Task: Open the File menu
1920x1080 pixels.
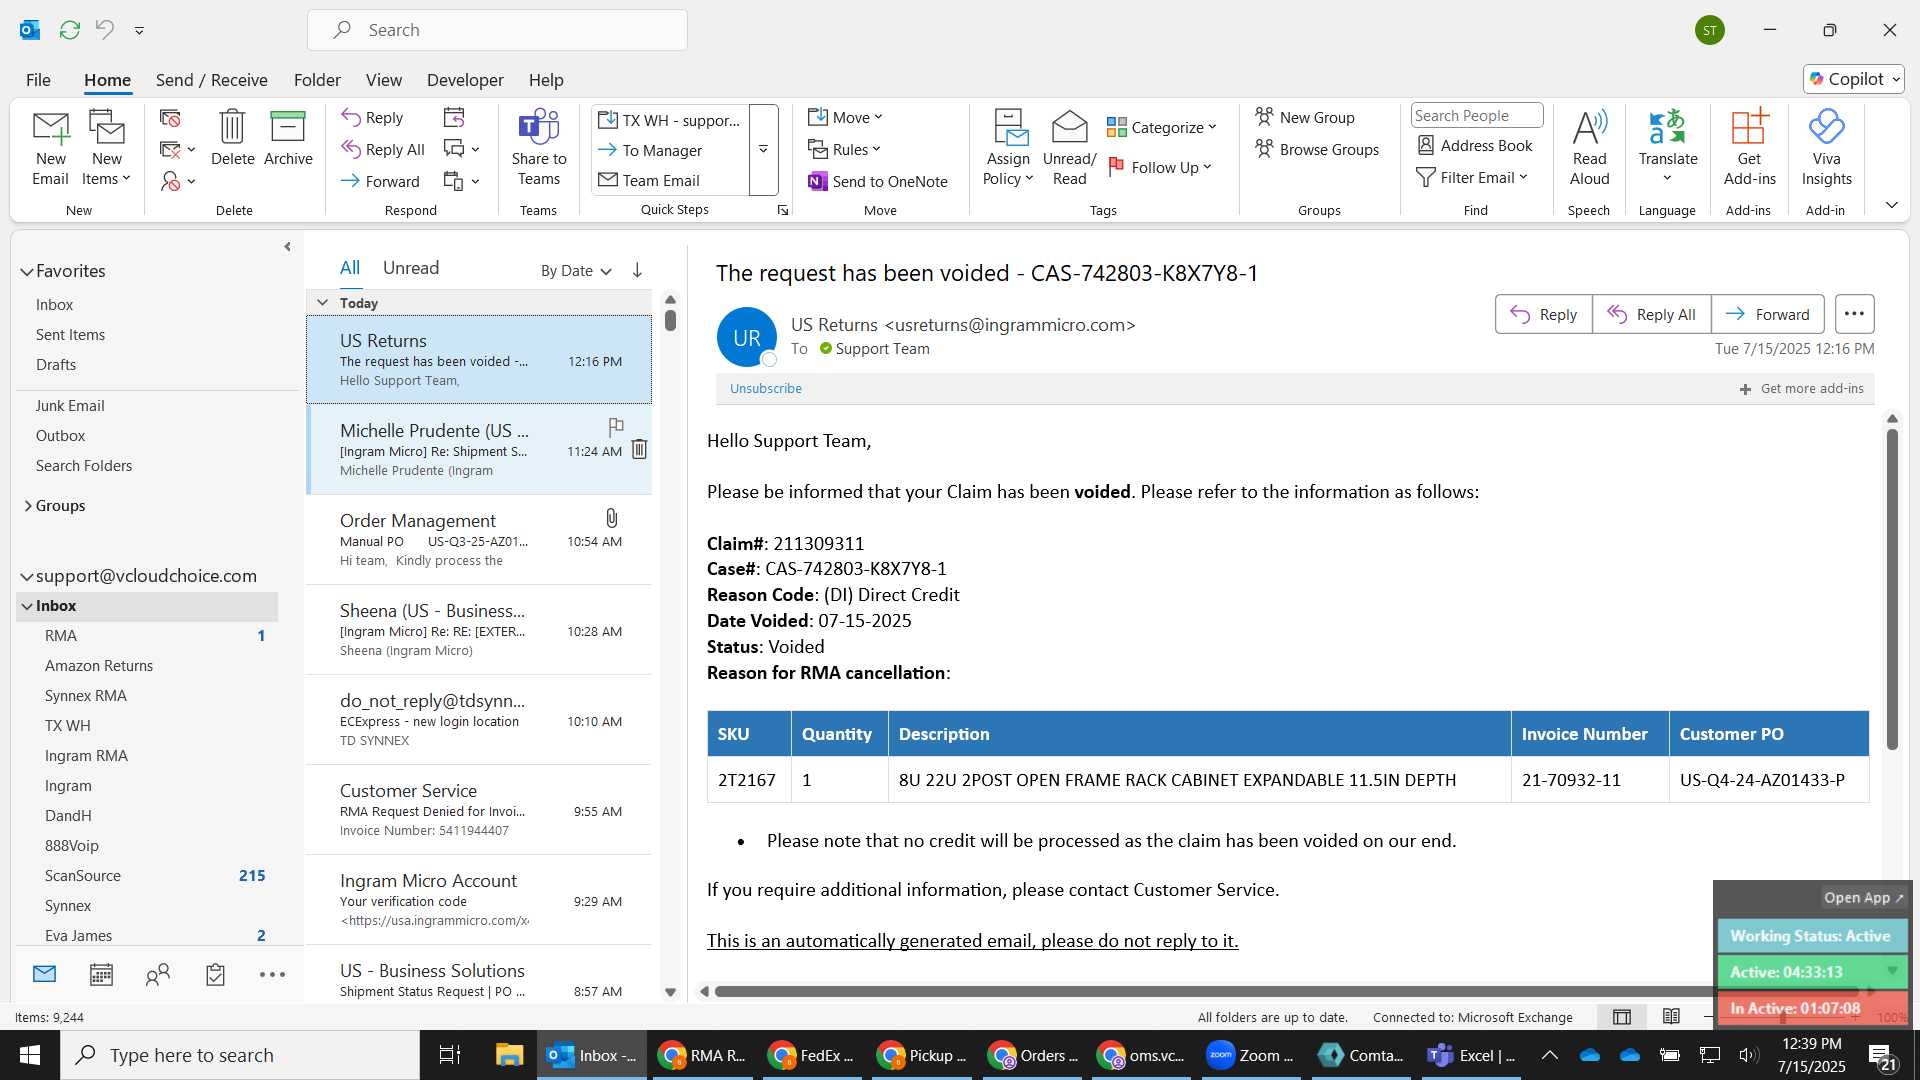Action: point(38,80)
